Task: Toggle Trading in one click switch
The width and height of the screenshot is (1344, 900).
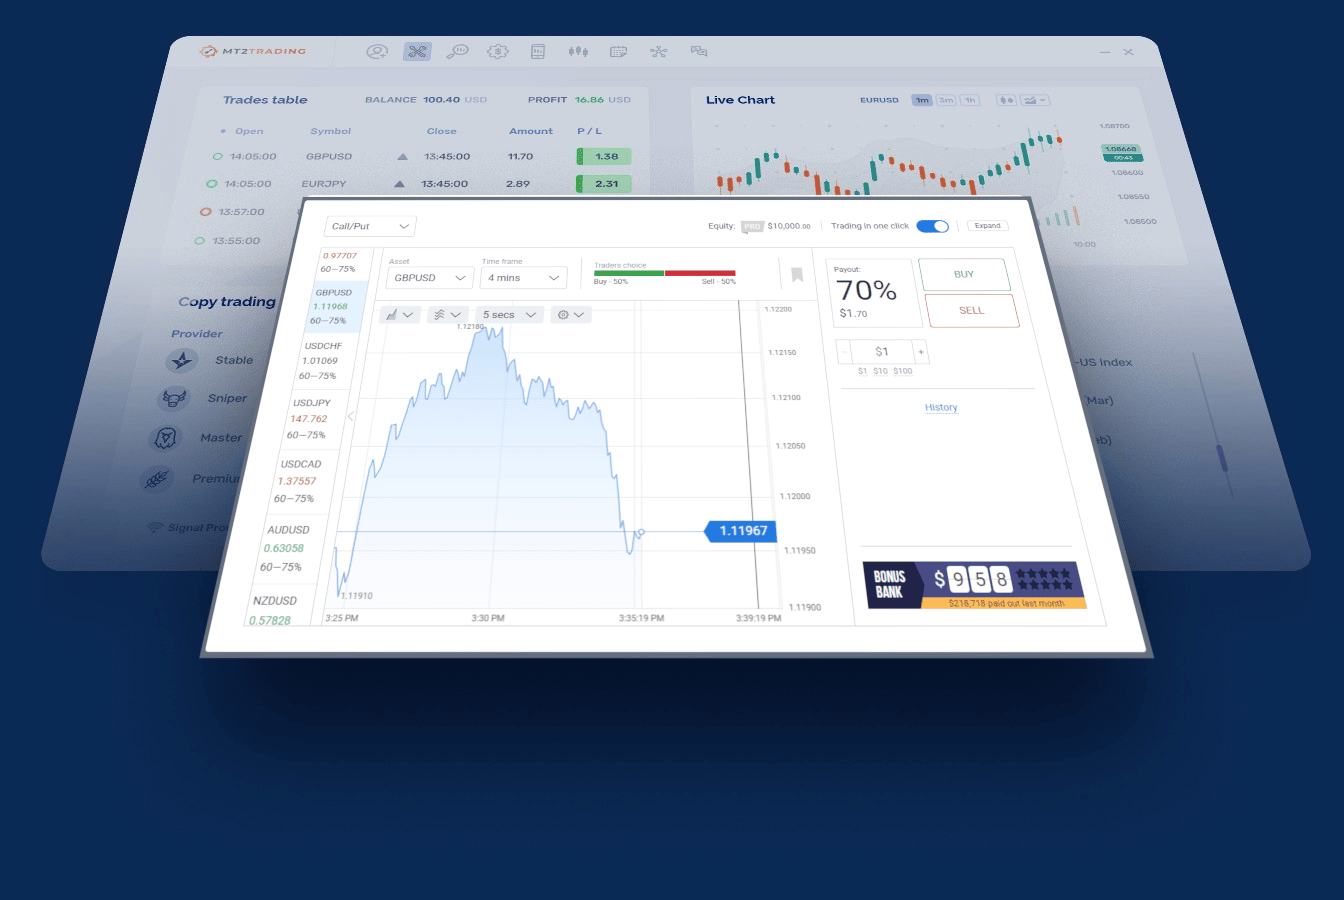Action: [932, 226]
